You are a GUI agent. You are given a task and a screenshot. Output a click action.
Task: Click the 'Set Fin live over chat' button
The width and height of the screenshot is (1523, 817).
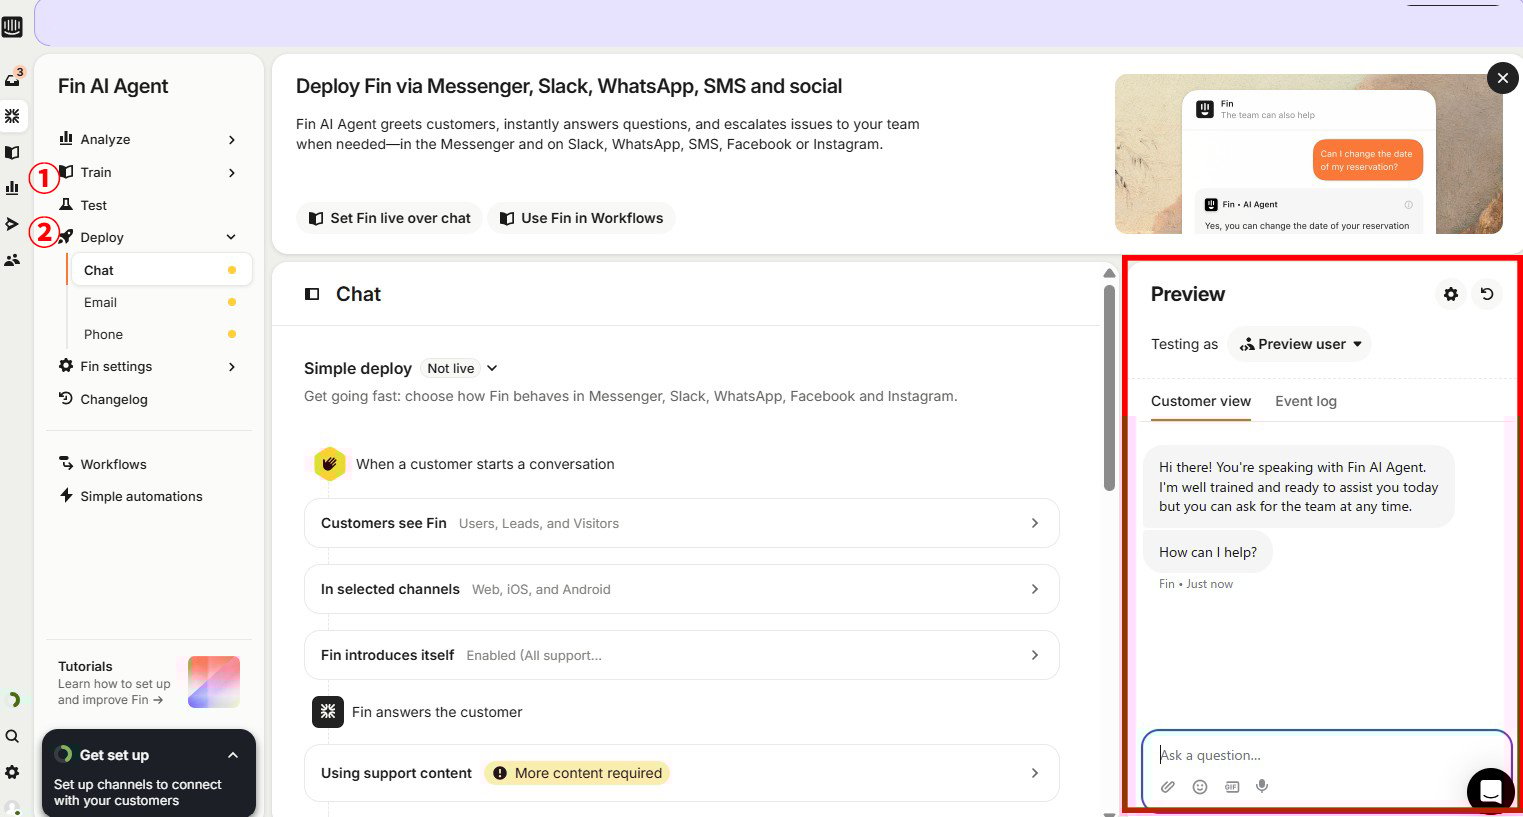point(389,218)
